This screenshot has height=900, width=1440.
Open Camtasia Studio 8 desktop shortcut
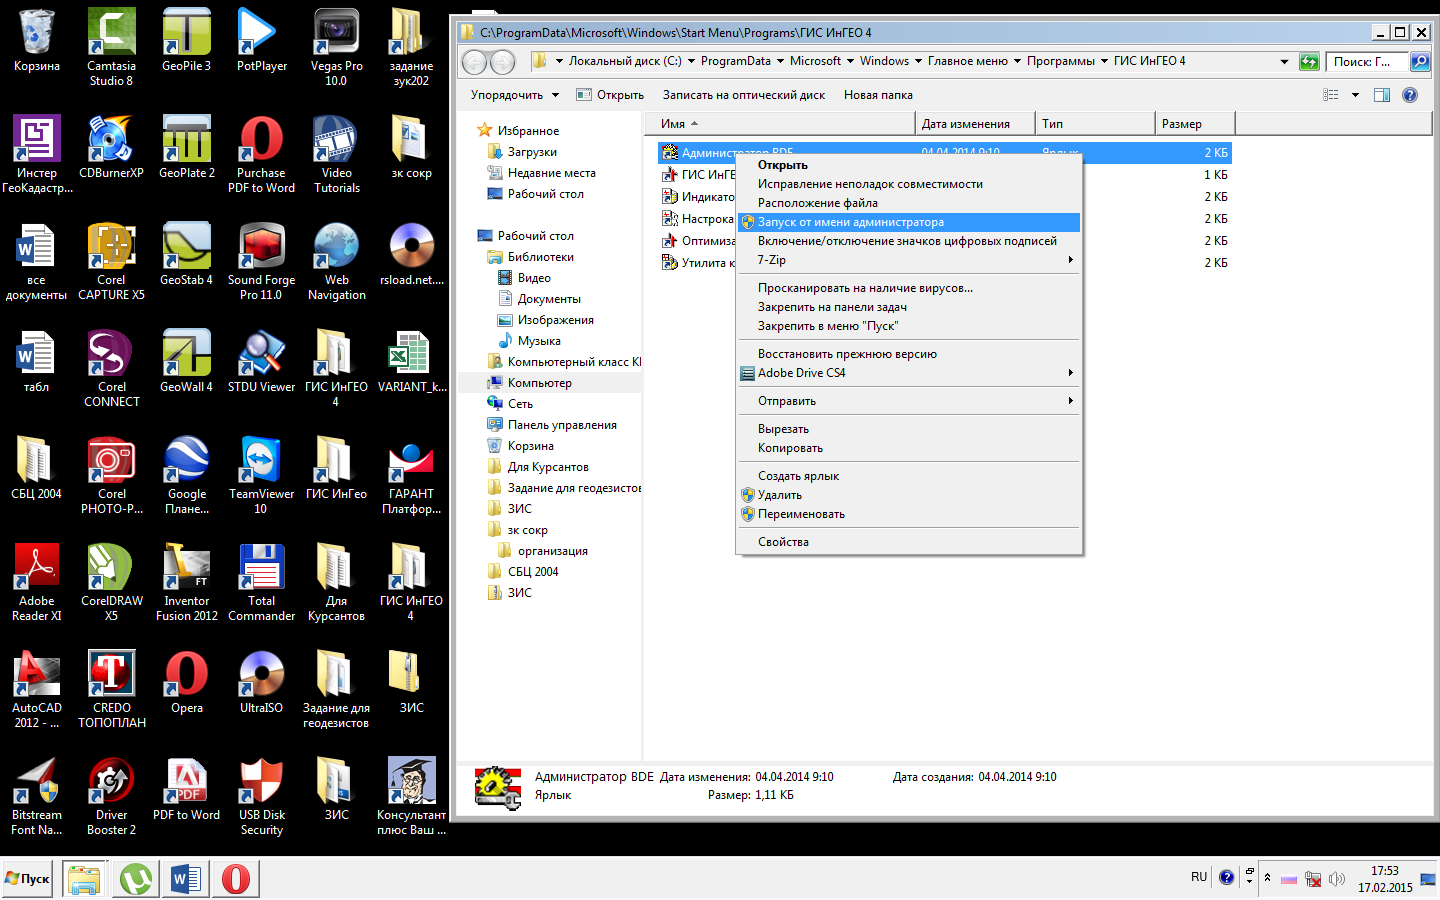[x=111, y=47]
